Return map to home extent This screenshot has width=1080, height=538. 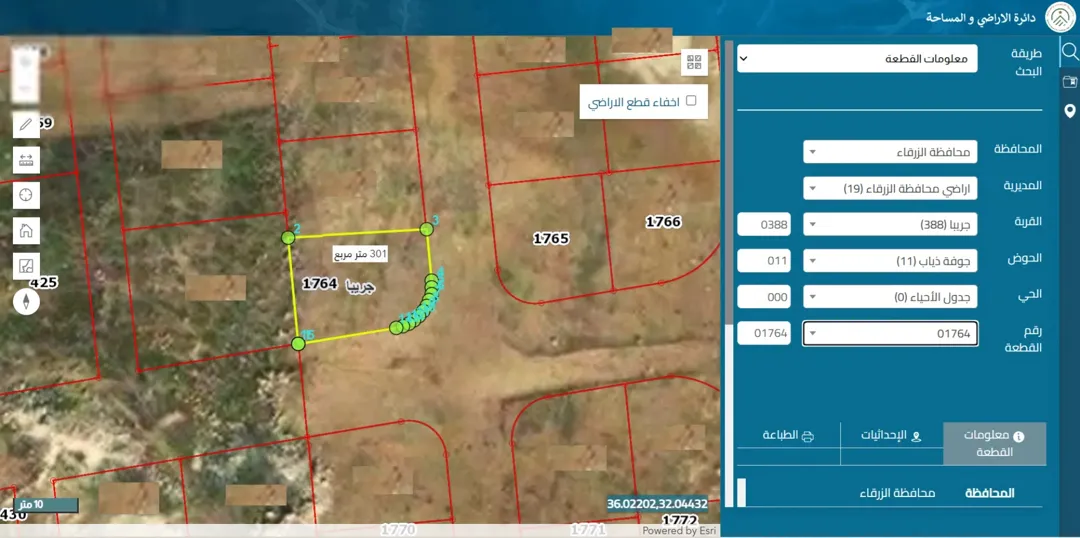tap(26, 230)
